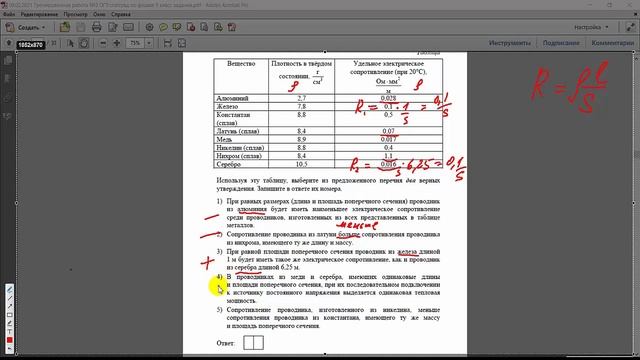
Task: Open the lowest left sidebar panel icon
Action: click(x=7, y=116)
